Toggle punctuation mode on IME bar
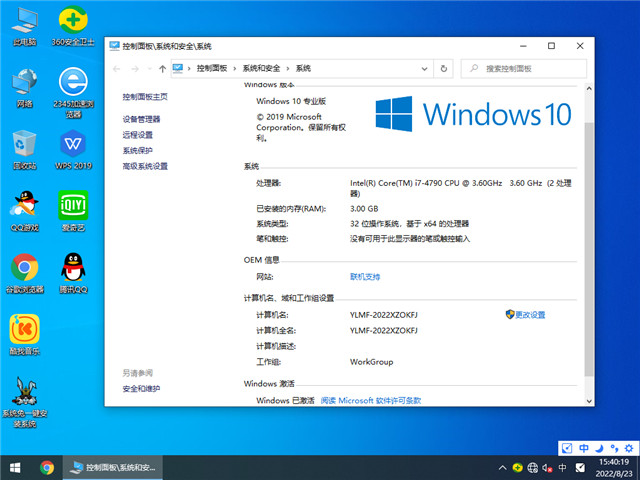This screenshot has height=480, width=640. 614,448
